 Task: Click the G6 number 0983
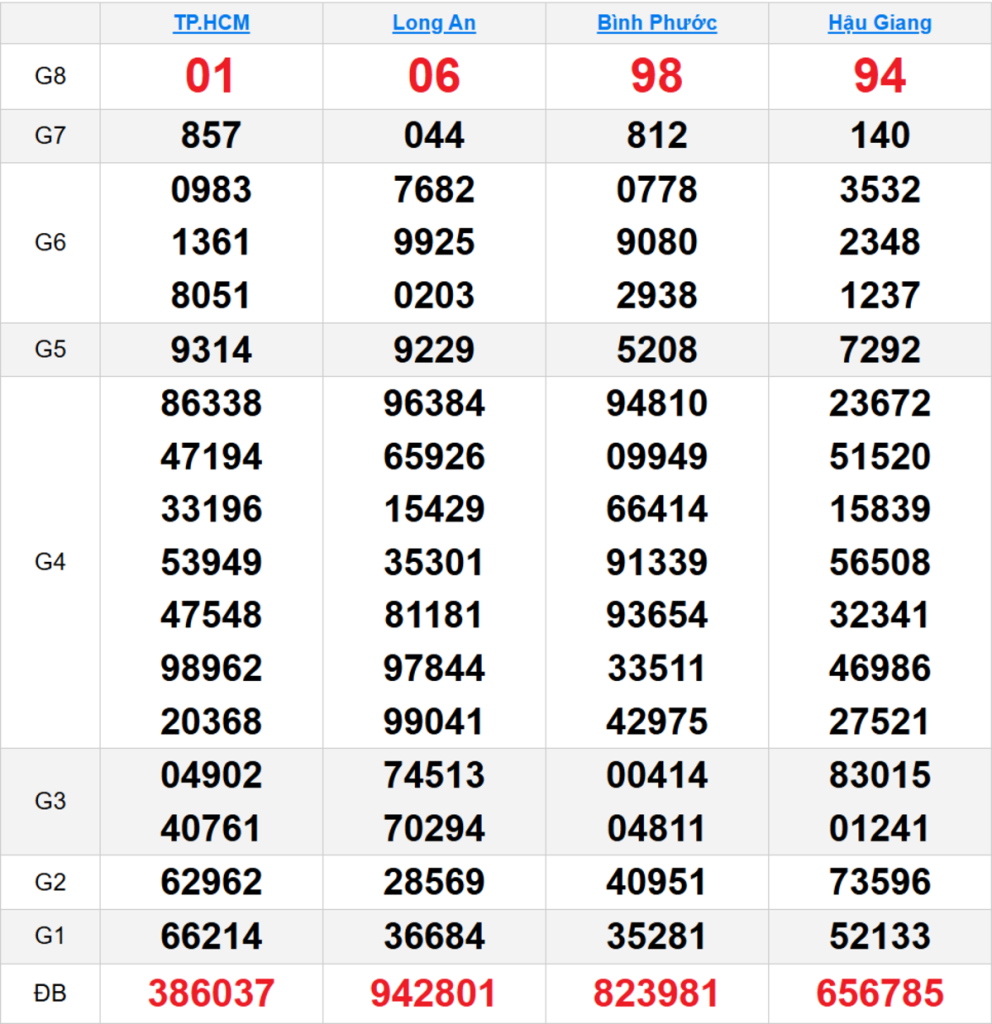[x=212, y=190]
